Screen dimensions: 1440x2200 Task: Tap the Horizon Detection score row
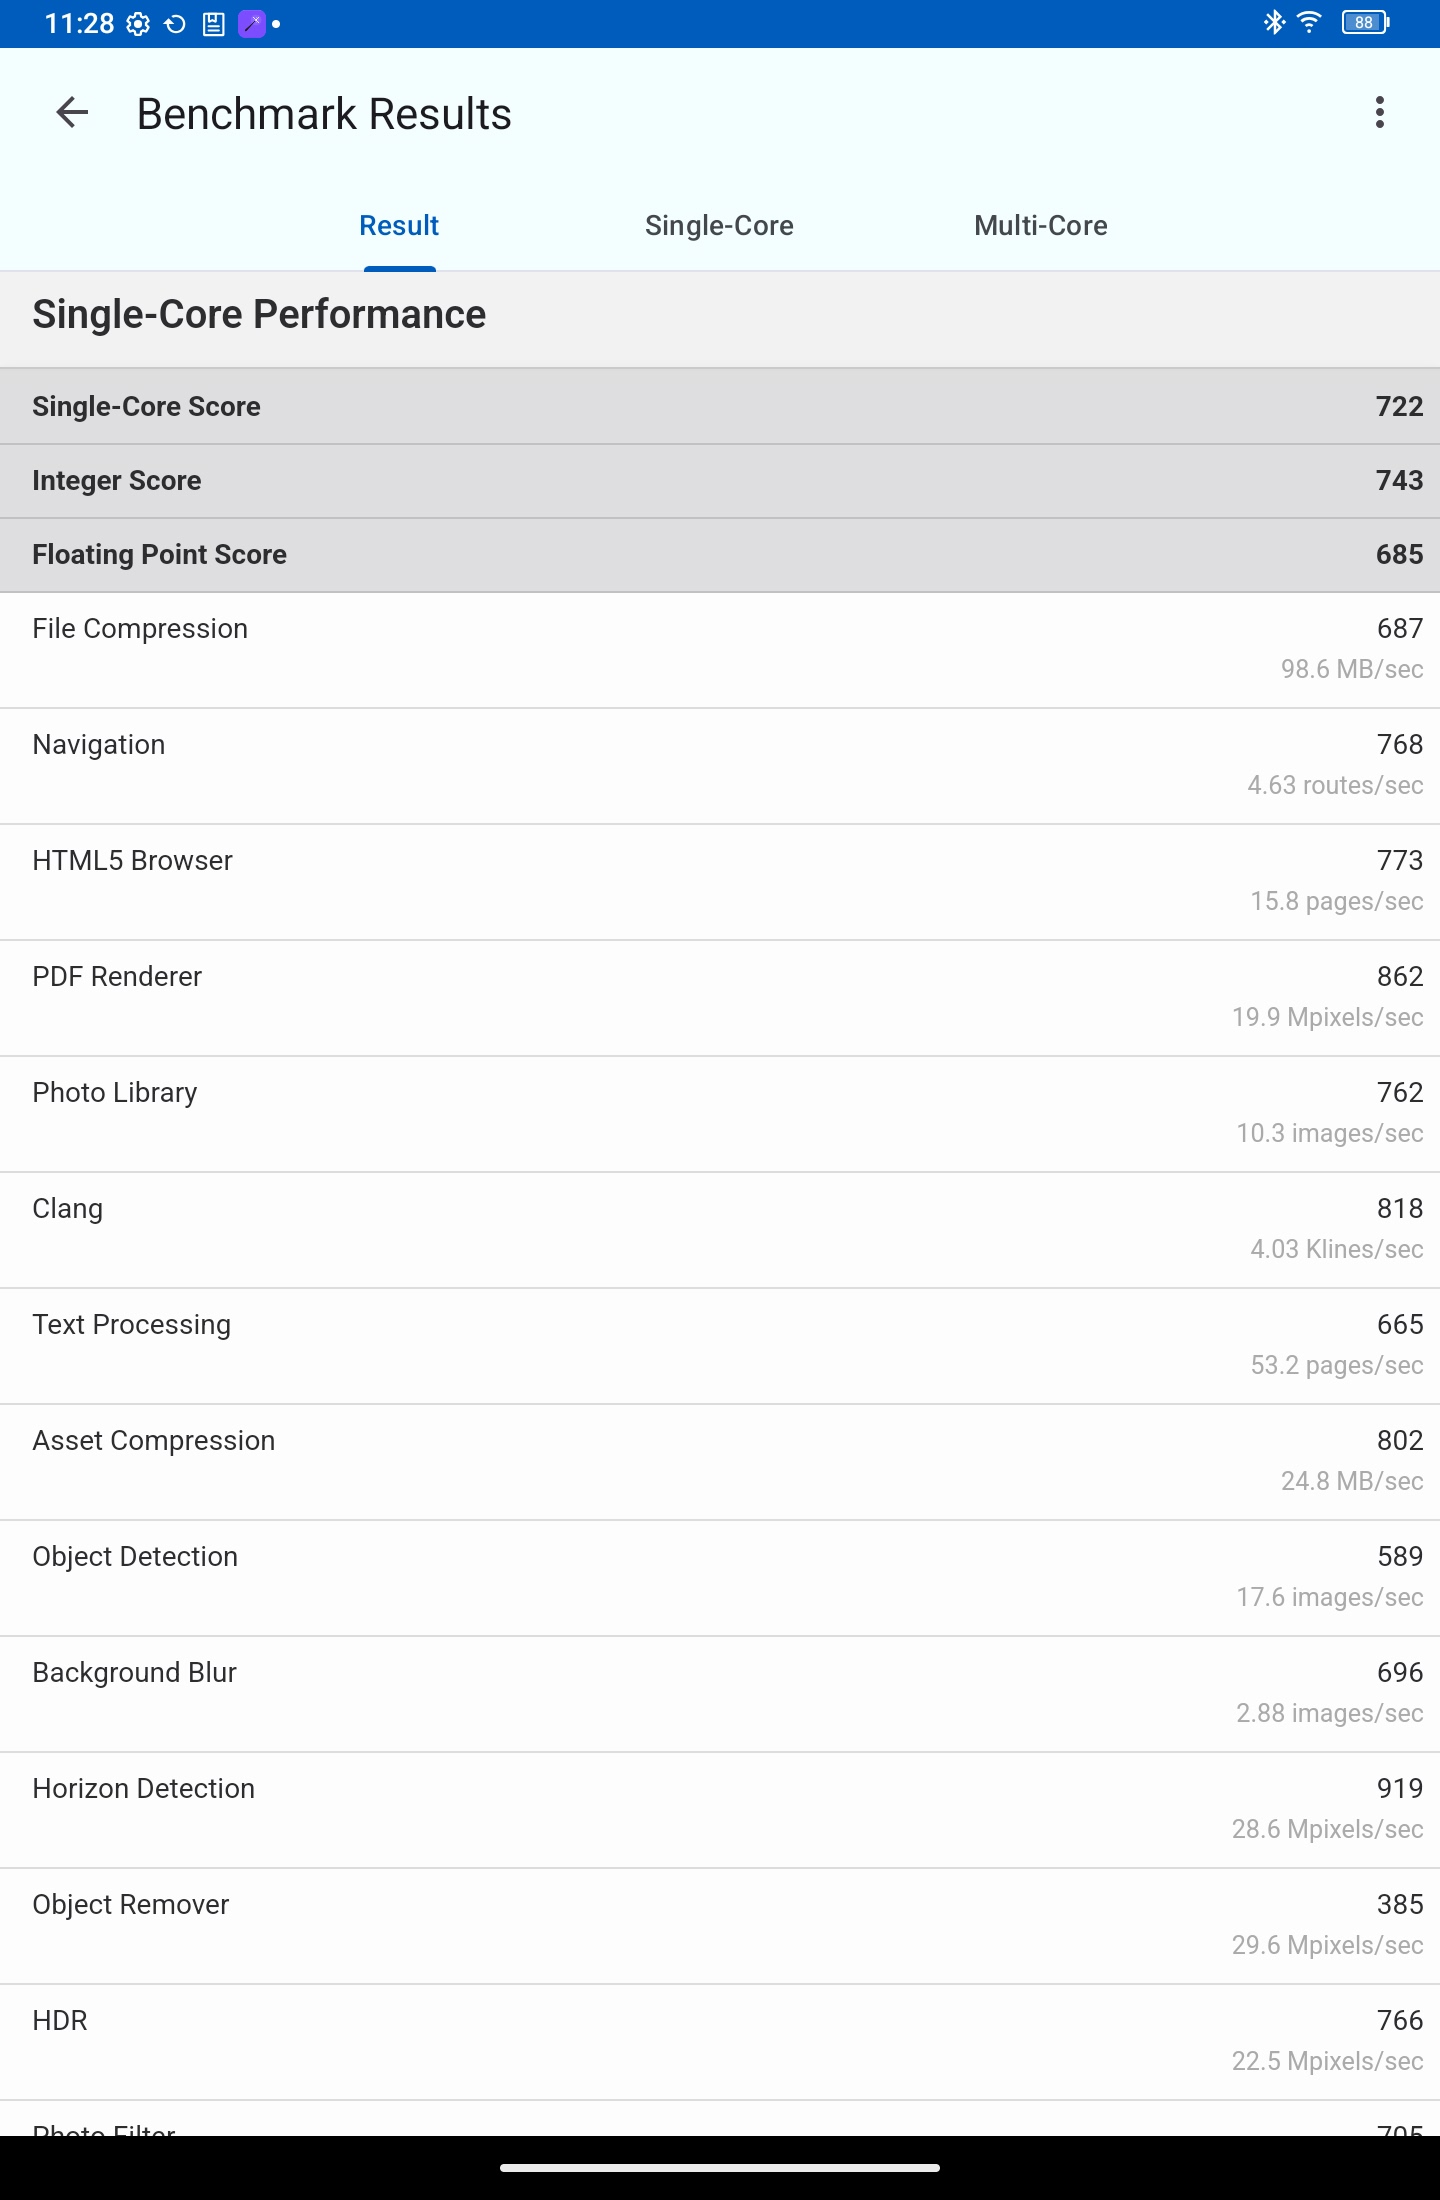click(720, 1810)
